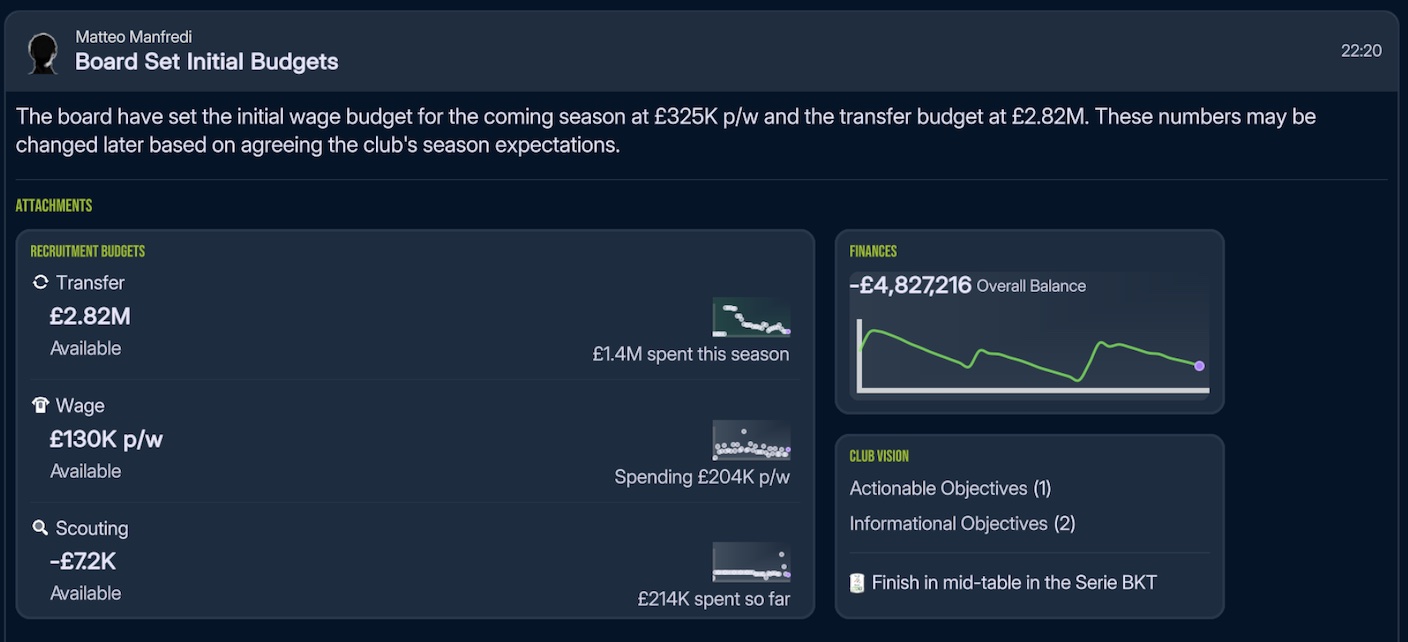This screenshot has height=642, width=1408.
Task: Click the £130K p/w wage value
Action: (106, 440)
